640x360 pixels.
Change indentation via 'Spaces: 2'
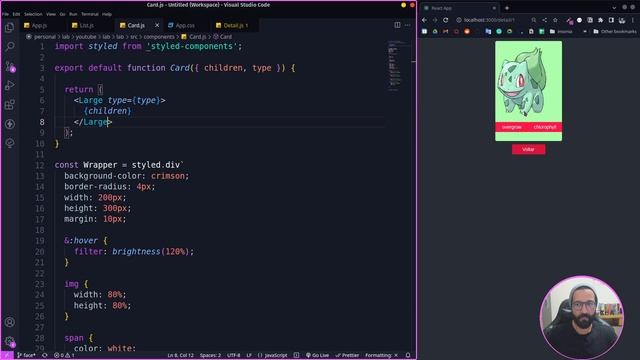pyautogui.click(x=210, y=356)
